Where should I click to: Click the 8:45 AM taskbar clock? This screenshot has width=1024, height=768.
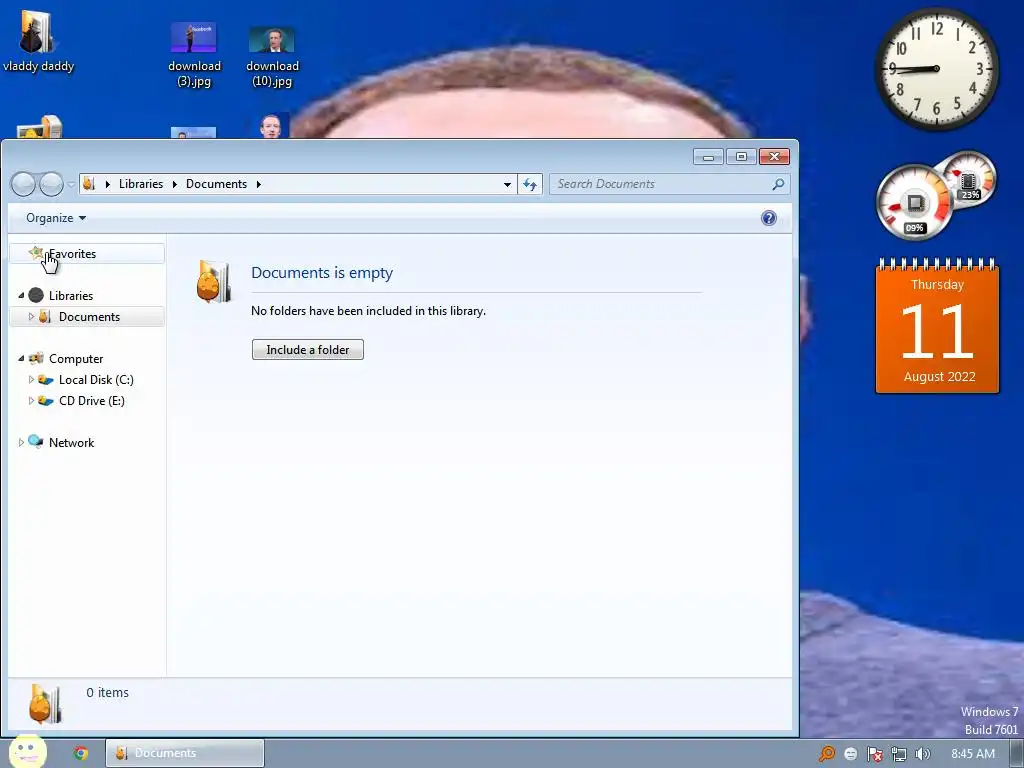coord(972,754)
